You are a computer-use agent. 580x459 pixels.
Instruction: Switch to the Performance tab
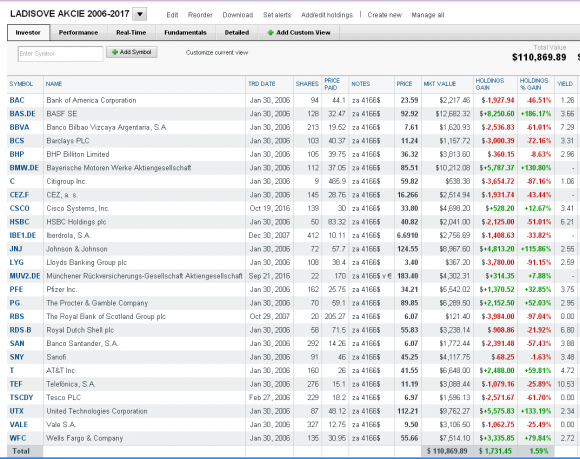78,33
